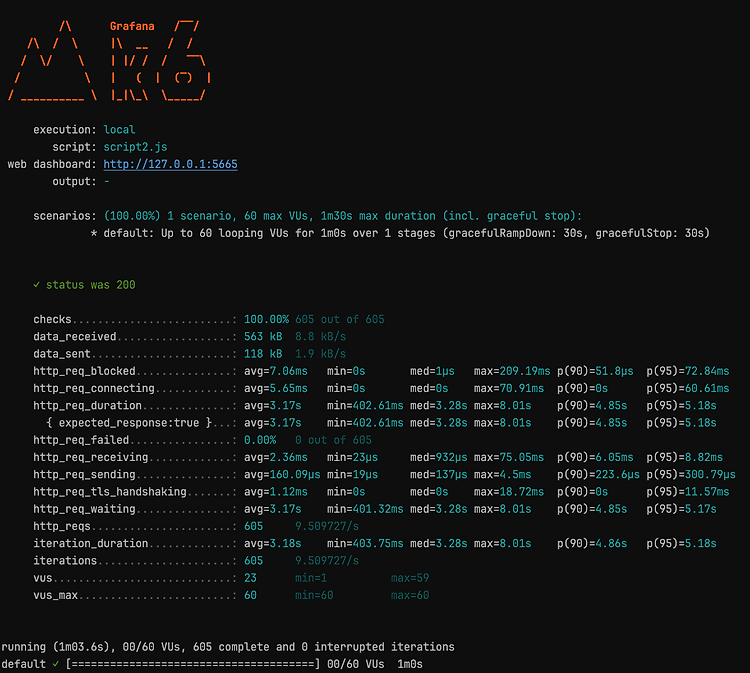Click the 1.9 kB/s send rate
This screenshot has width=750, height=673.
[x=320, y=354]
